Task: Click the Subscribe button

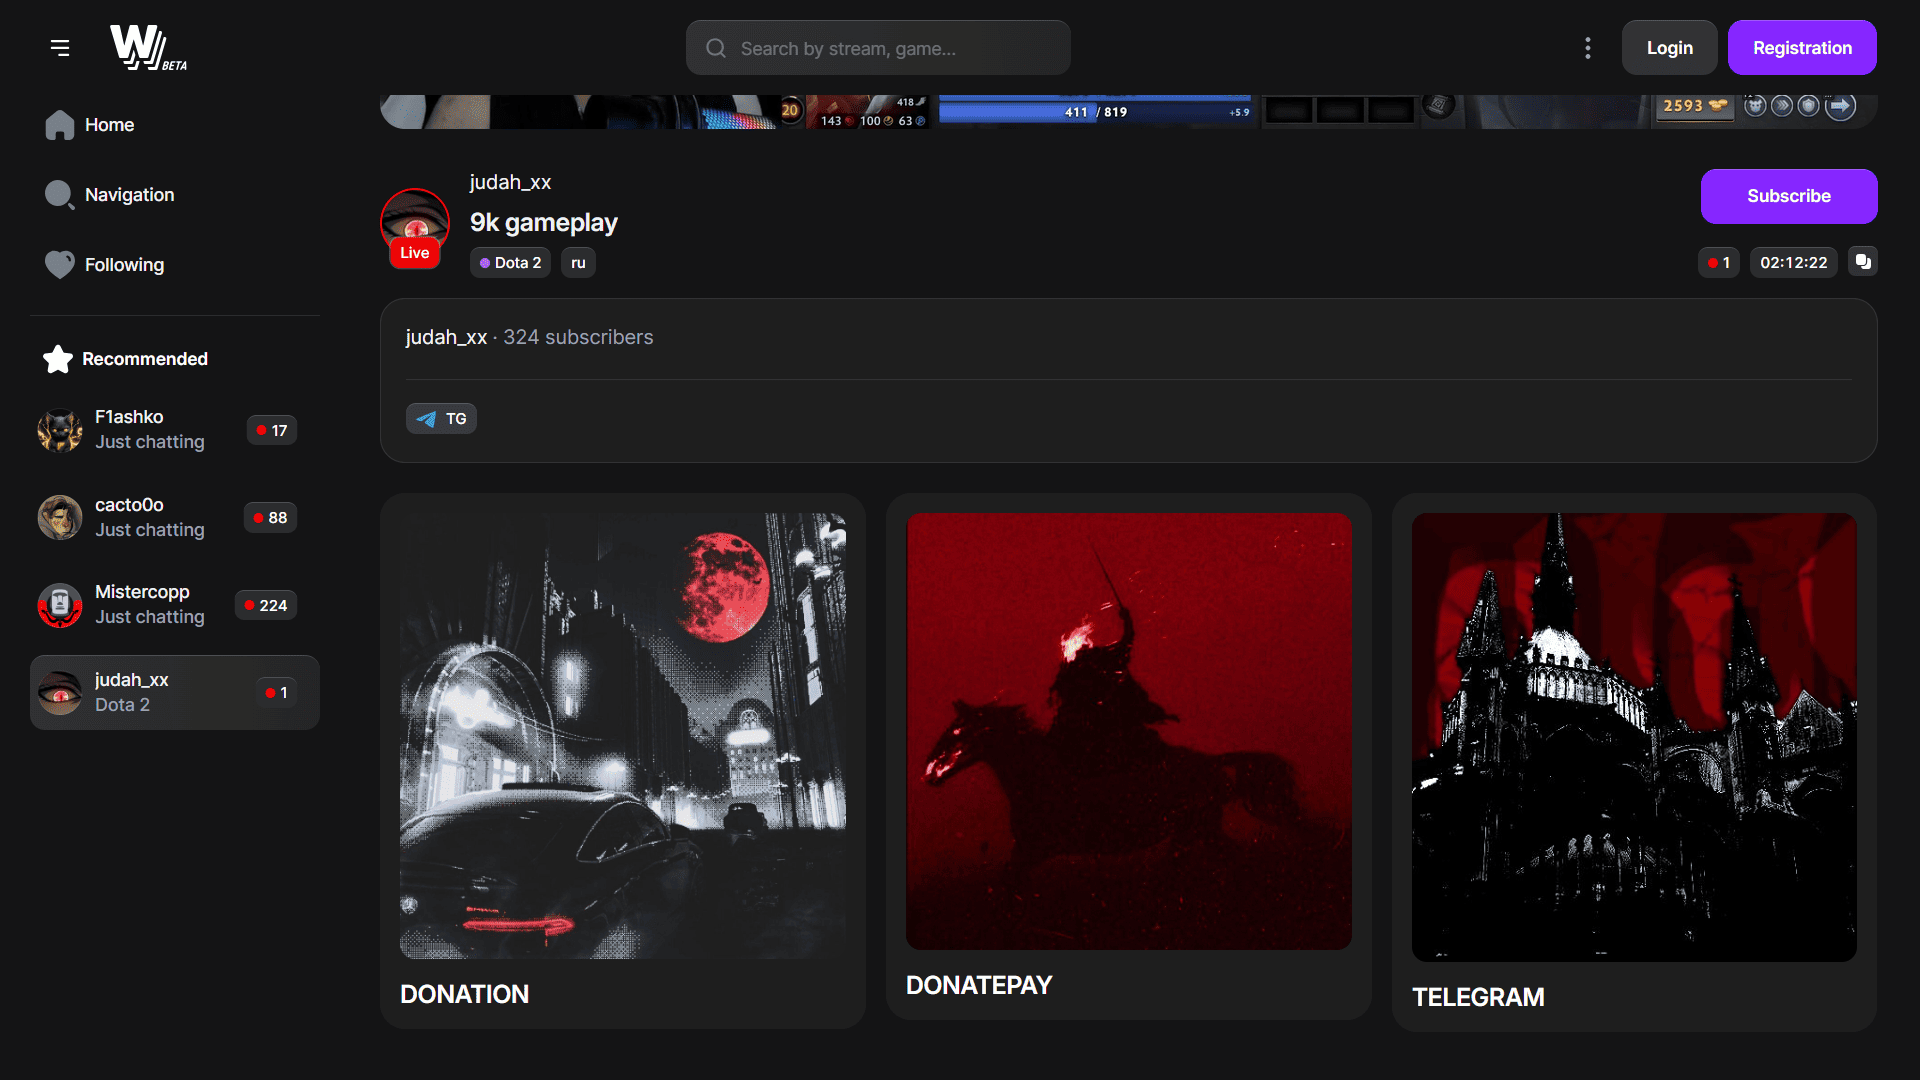Action: pyautogui.click(x=1788, y=196)
